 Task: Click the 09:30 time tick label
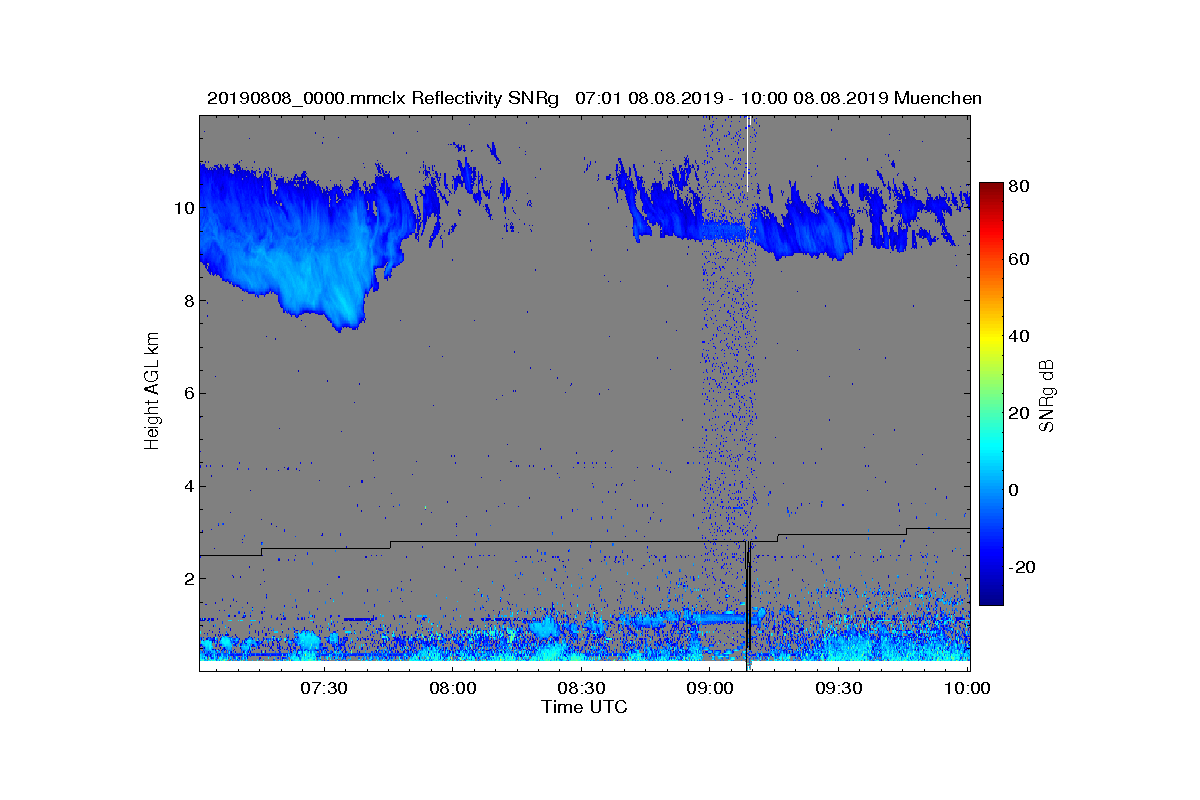coord(838,688)
